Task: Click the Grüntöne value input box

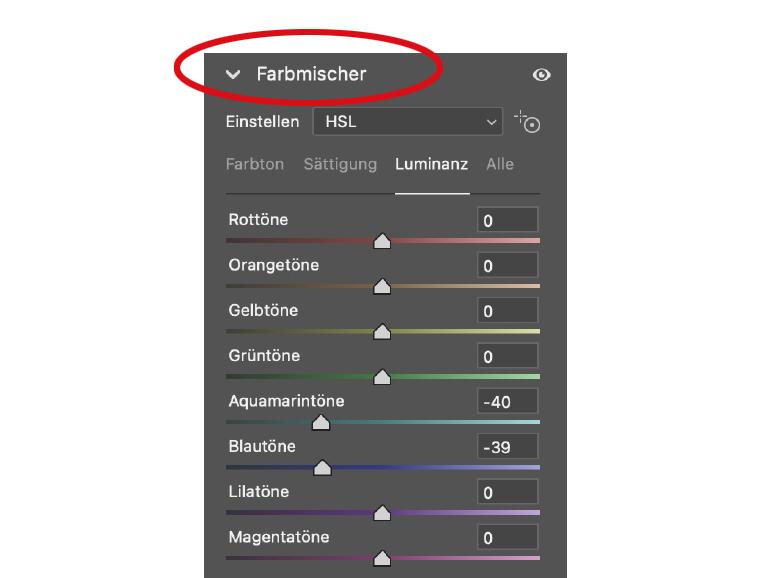Action: (x=507, y=357)
